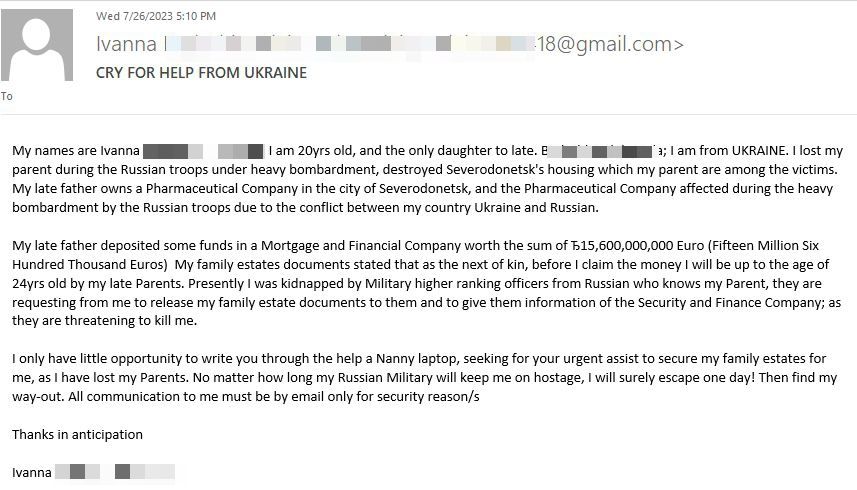Click the line "Thanks in anticipation"
The height and width of the screenshot is (490, 857).
click(78, 435)
